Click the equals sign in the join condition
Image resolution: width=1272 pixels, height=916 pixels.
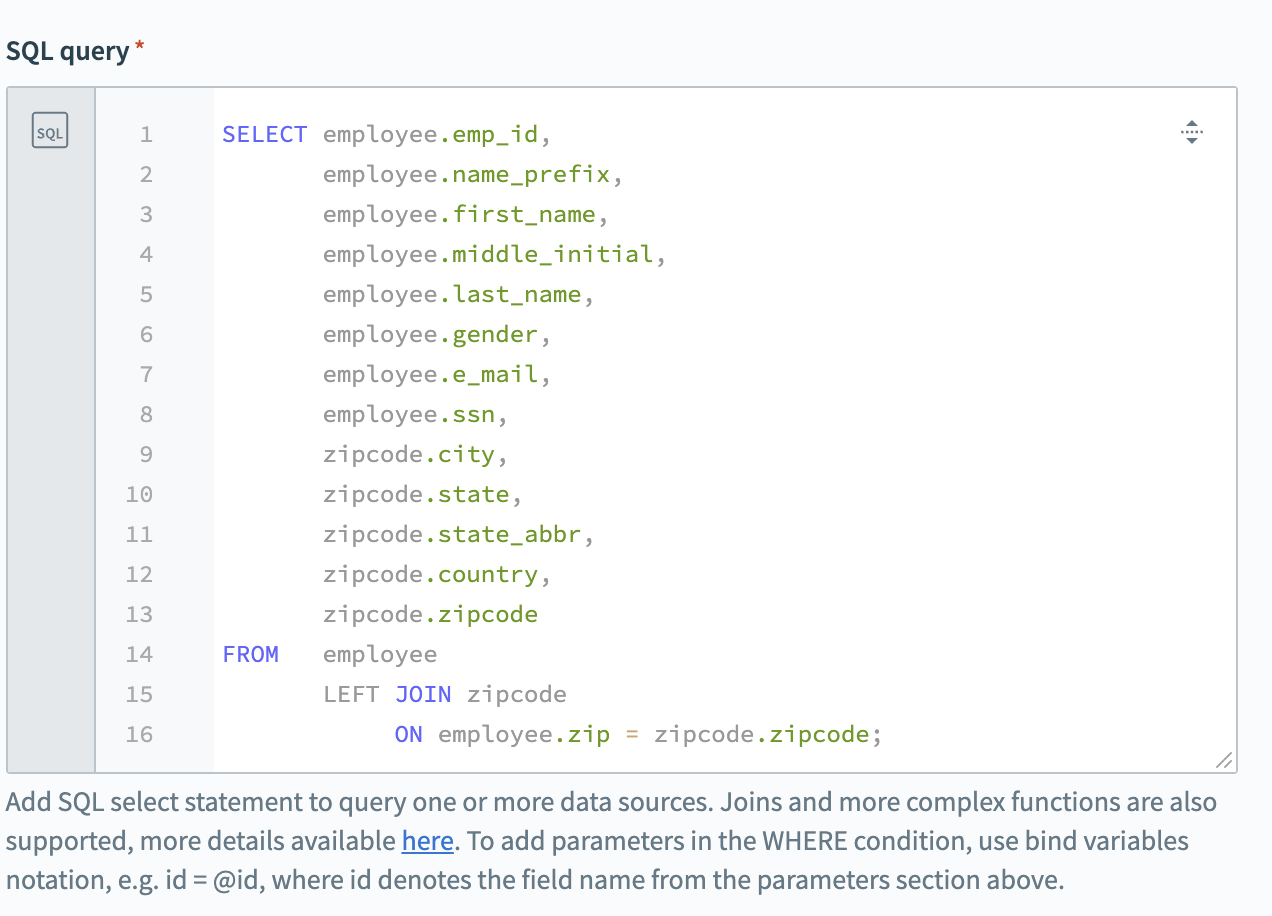[x=632, y=733]
